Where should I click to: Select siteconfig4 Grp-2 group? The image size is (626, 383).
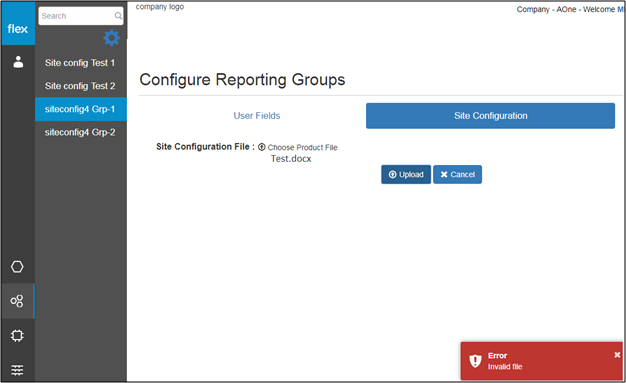[x=80, y=132]
